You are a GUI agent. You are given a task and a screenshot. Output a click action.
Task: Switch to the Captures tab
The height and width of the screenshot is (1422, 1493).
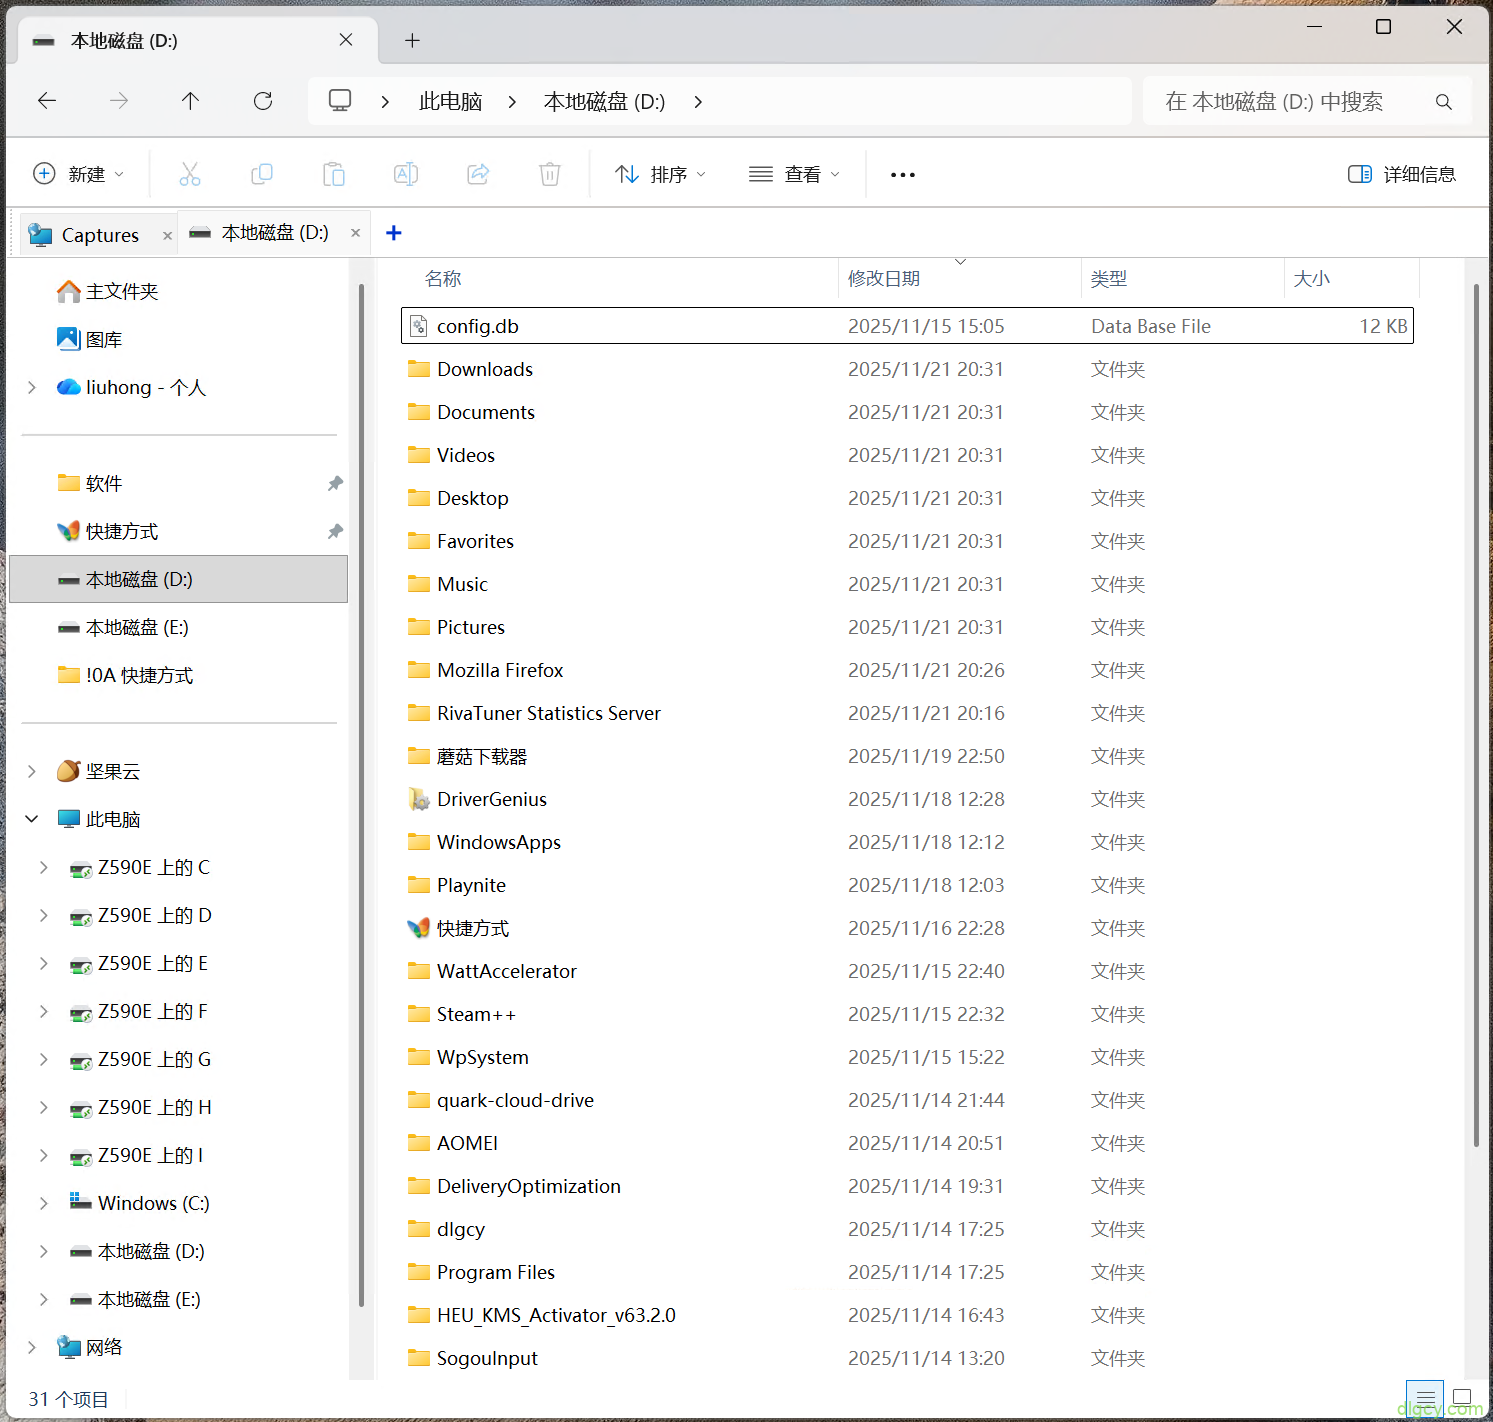pos(99,235)
